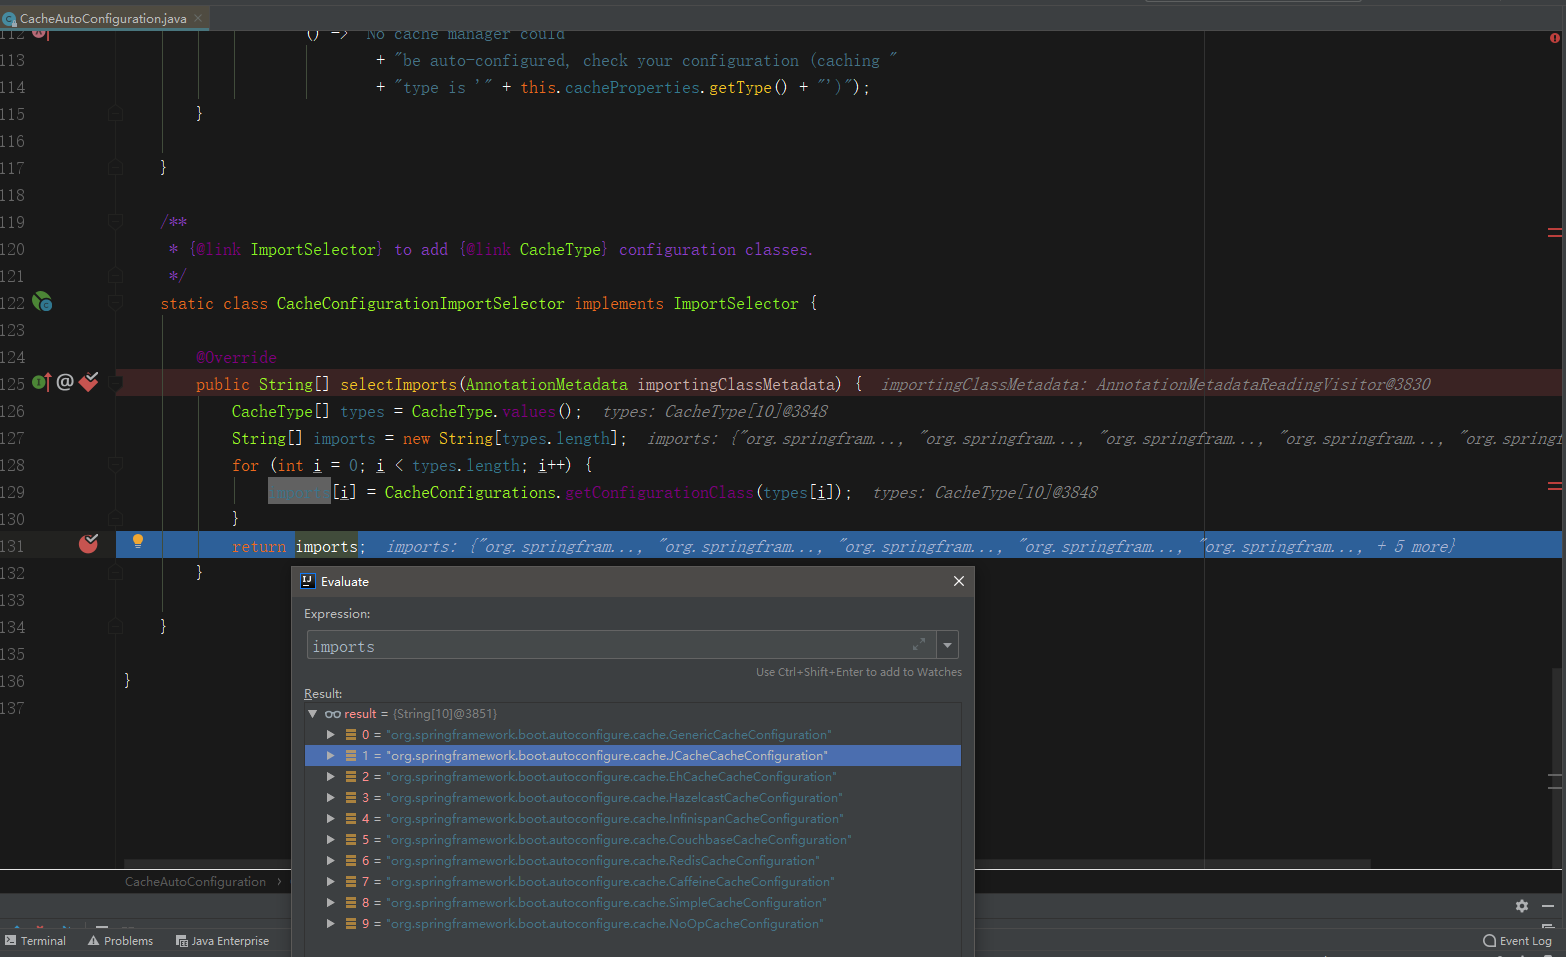Click the CacheAutoConfiguration breadcrumb
The width and height of the screenshot is (1566, 957).
click(x=195, y=882)
